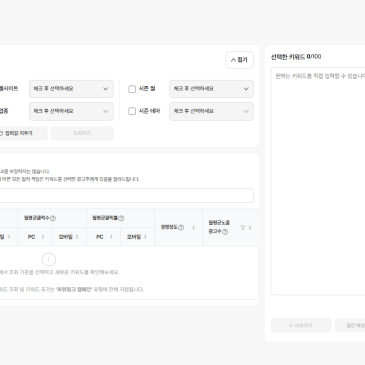Viewport: 365px width, 365px height.
Task: Open help icon beside 경쟁정도 header
Action: (181, 227)
